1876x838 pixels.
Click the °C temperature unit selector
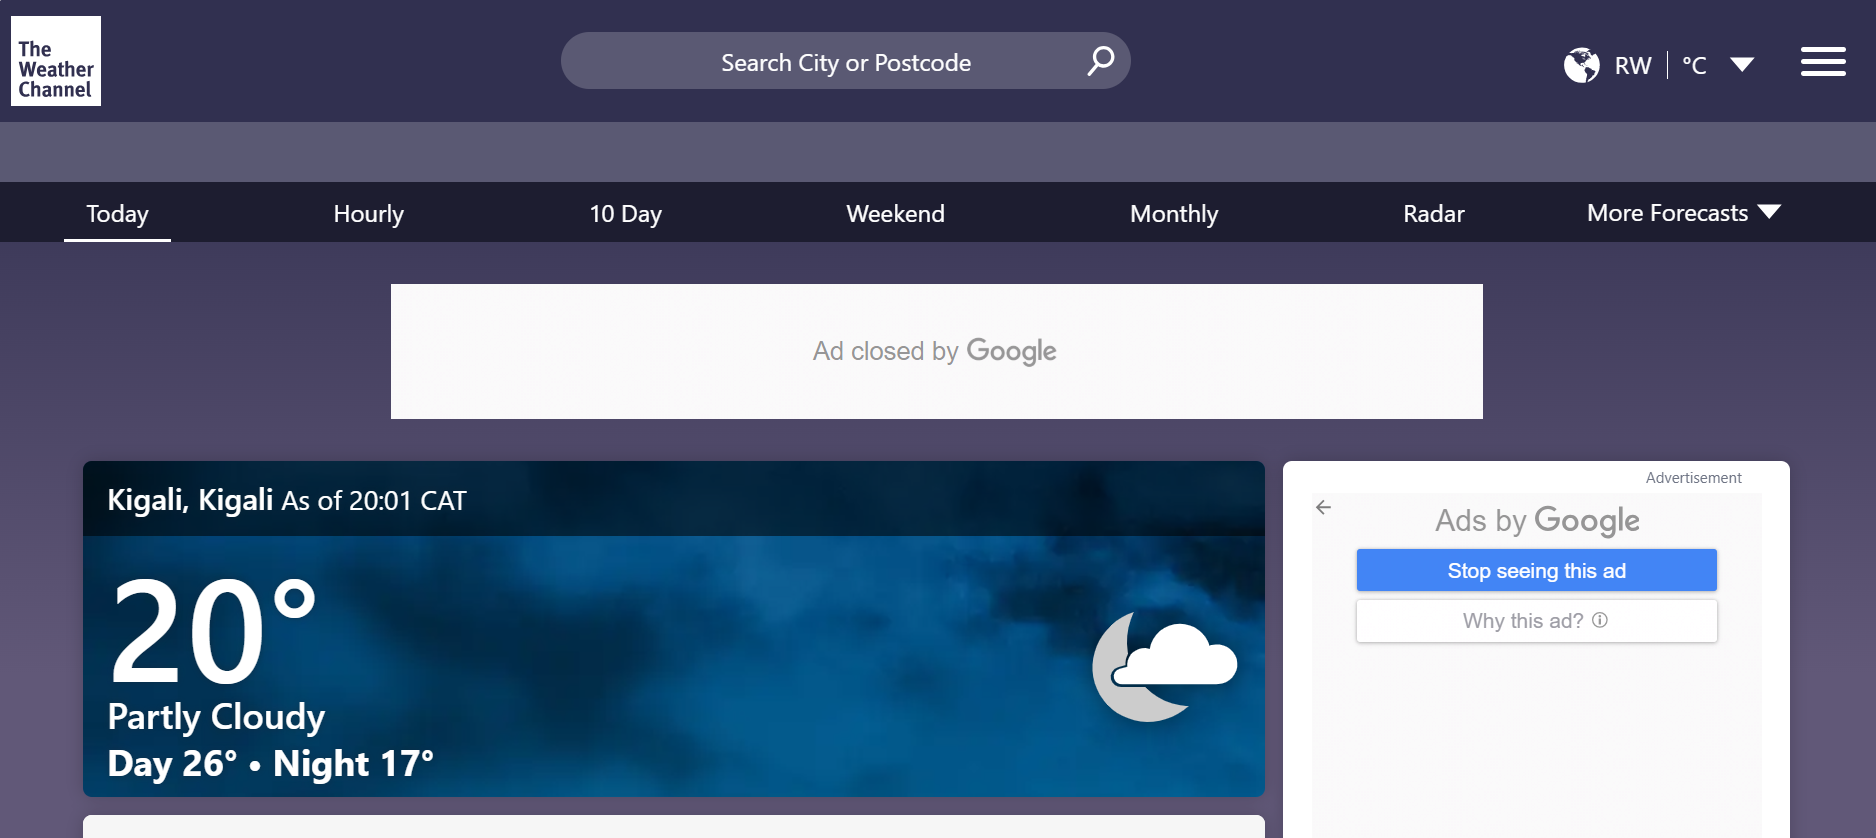click(x=1694, y=66)
